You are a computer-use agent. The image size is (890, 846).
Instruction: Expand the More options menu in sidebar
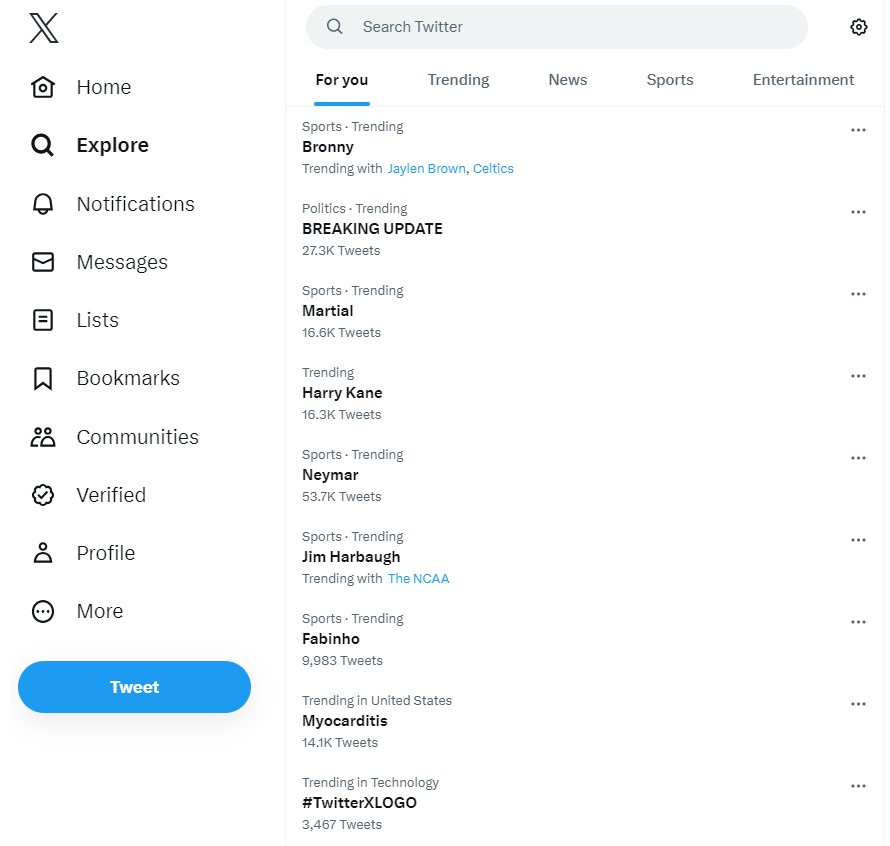(x=43, y=611)
